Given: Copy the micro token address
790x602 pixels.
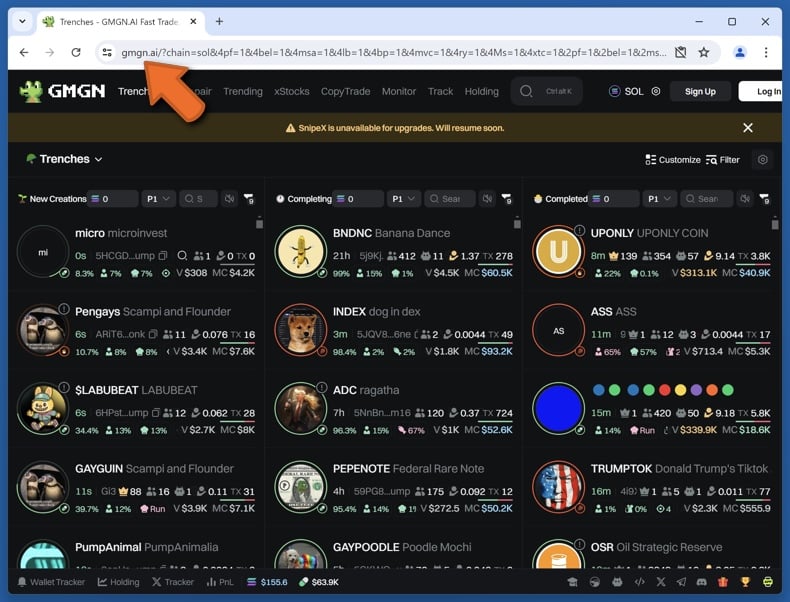Looking at the screenshot, I should pyautogui.click(x=162, y=255).
